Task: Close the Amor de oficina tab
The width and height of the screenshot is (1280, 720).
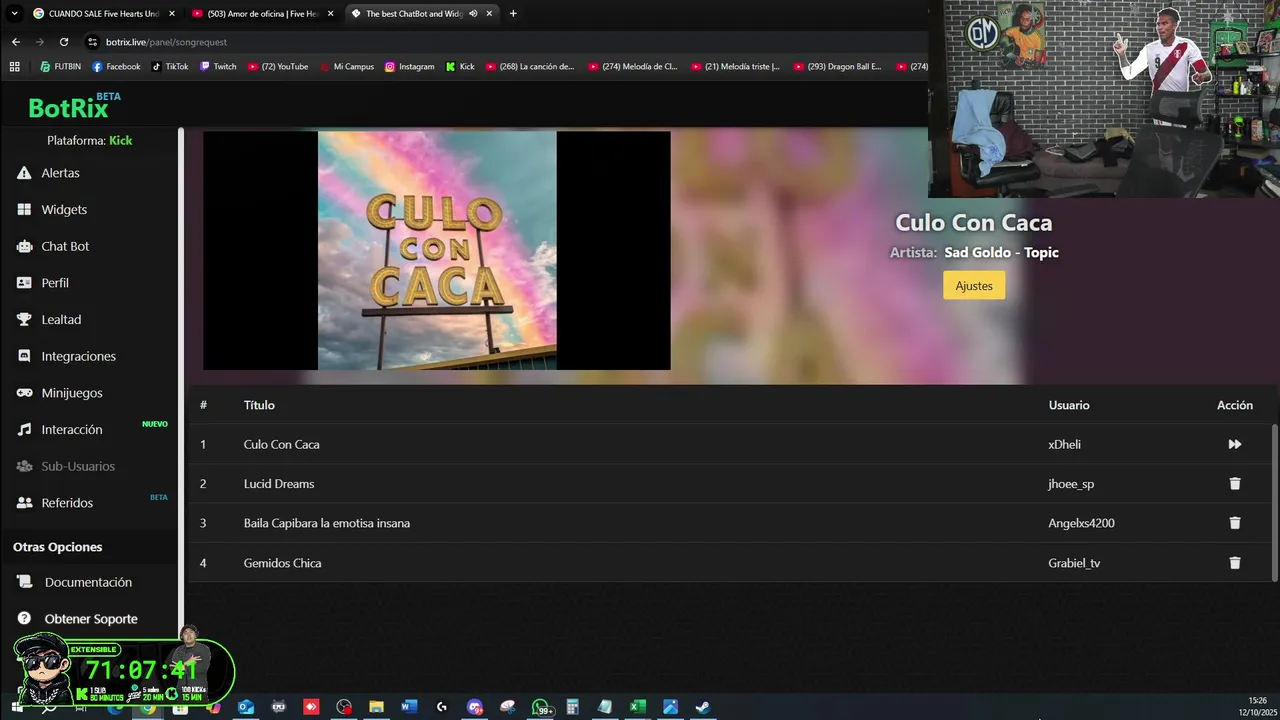Action: [x=331, y=14]
